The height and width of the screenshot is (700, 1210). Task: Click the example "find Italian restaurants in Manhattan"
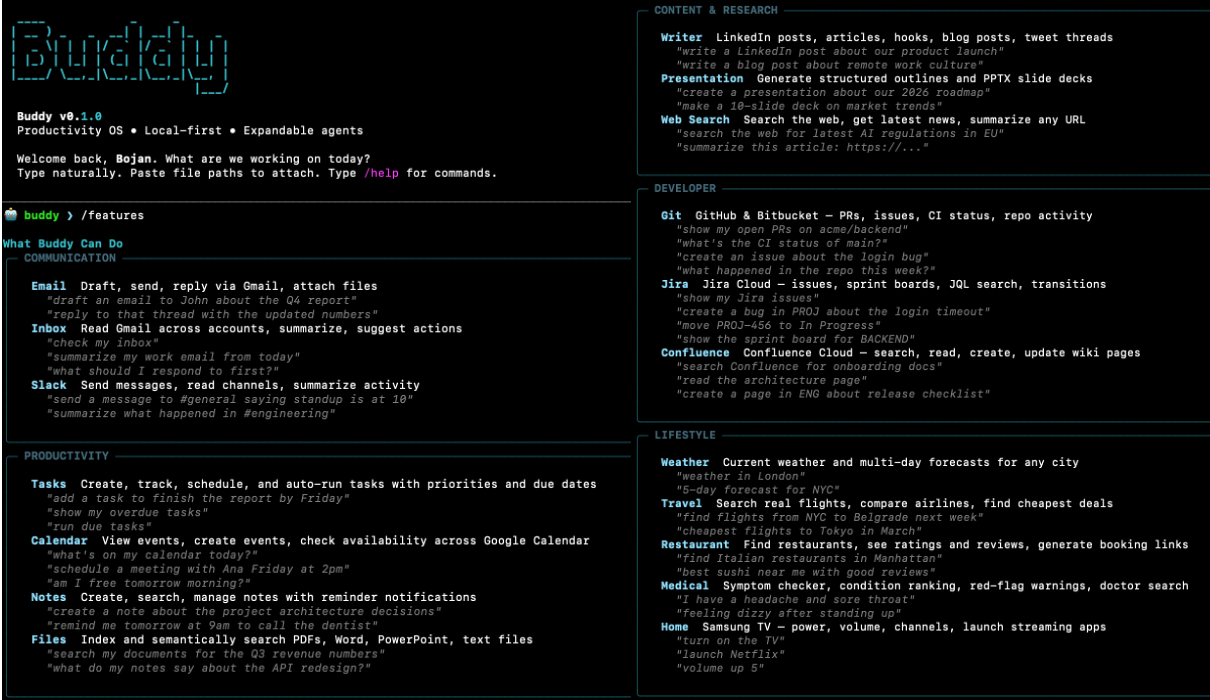pos(810,558)
